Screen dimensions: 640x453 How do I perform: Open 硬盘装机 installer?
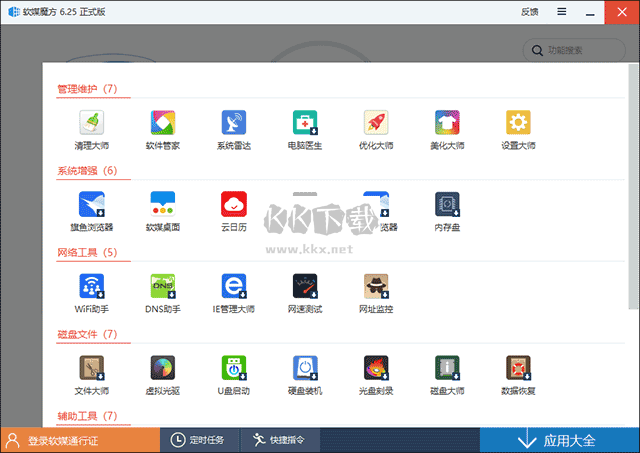[x=305, y=368]
